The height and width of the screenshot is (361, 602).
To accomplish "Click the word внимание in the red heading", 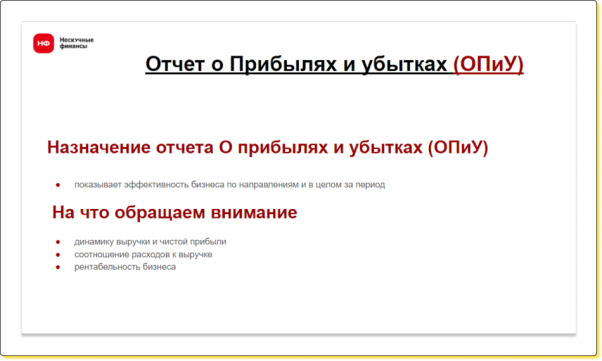I will [254, 212].
